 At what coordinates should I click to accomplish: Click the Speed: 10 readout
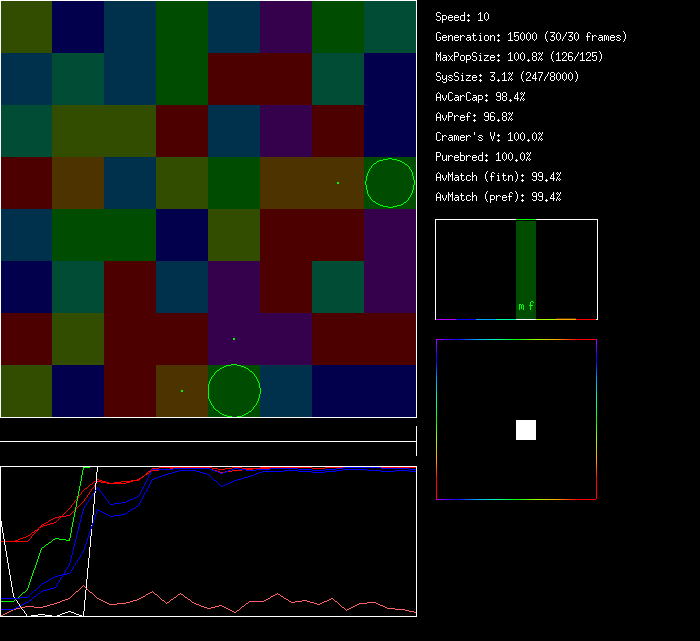(x=463, y=17)
